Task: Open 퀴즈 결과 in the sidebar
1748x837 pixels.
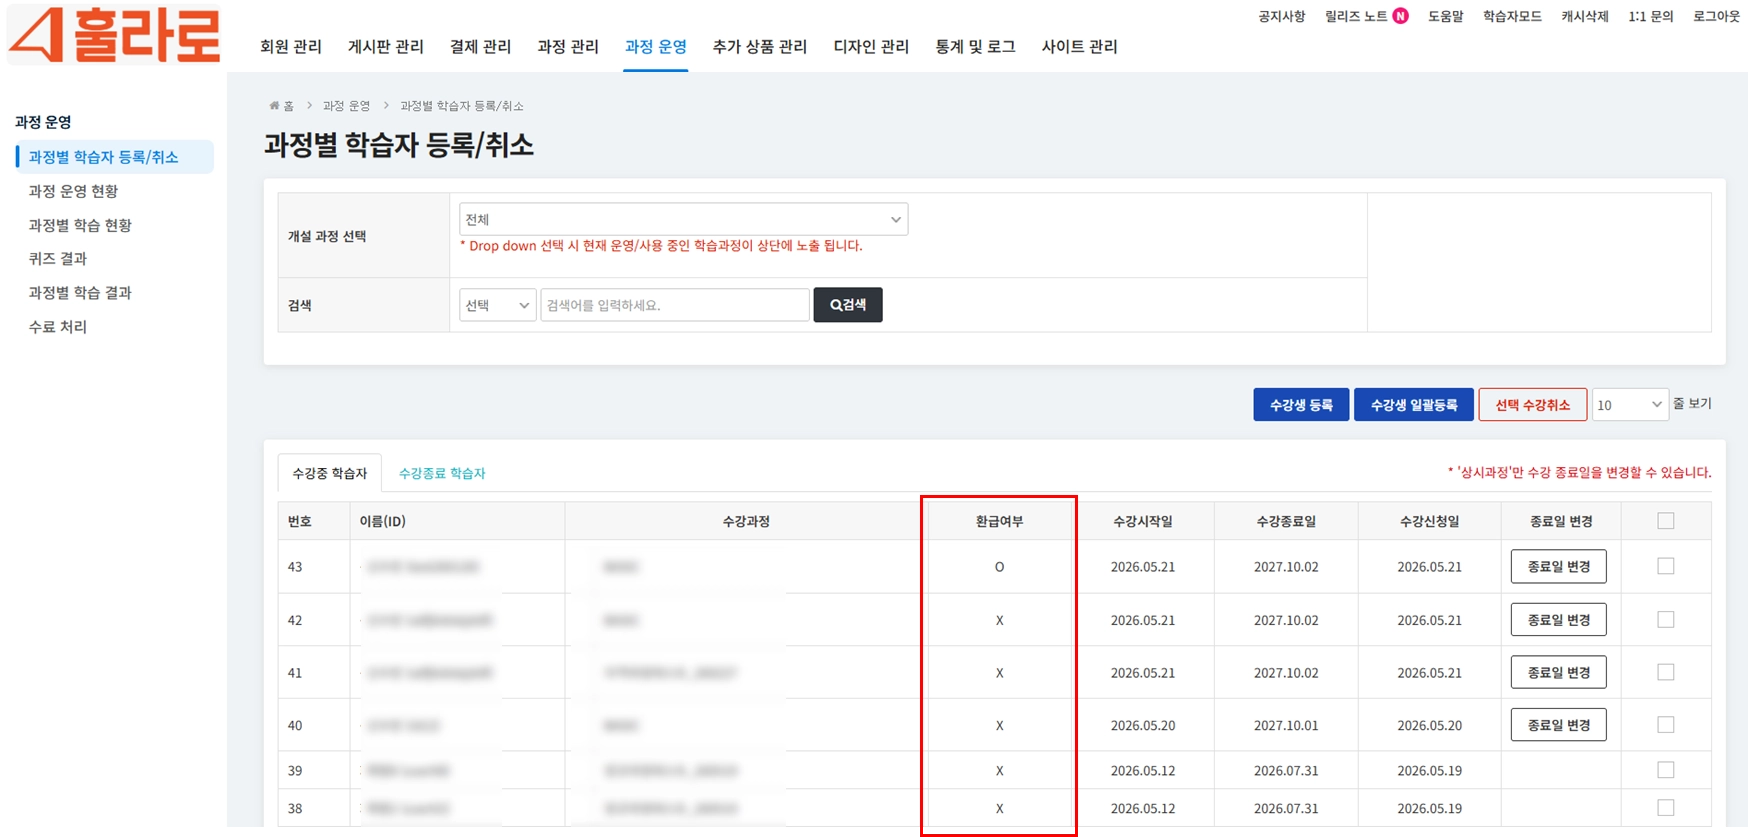Action: [58, 258]
